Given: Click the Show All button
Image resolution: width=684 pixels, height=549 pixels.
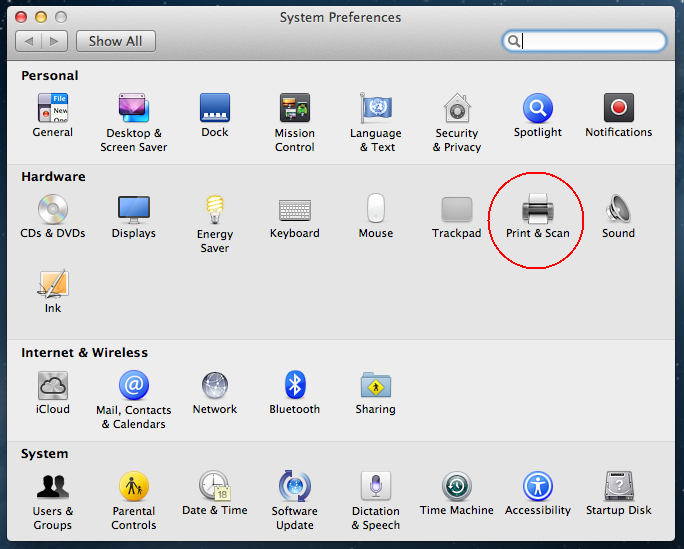Looking at the screenshot, I should click(x=115, y=41).
